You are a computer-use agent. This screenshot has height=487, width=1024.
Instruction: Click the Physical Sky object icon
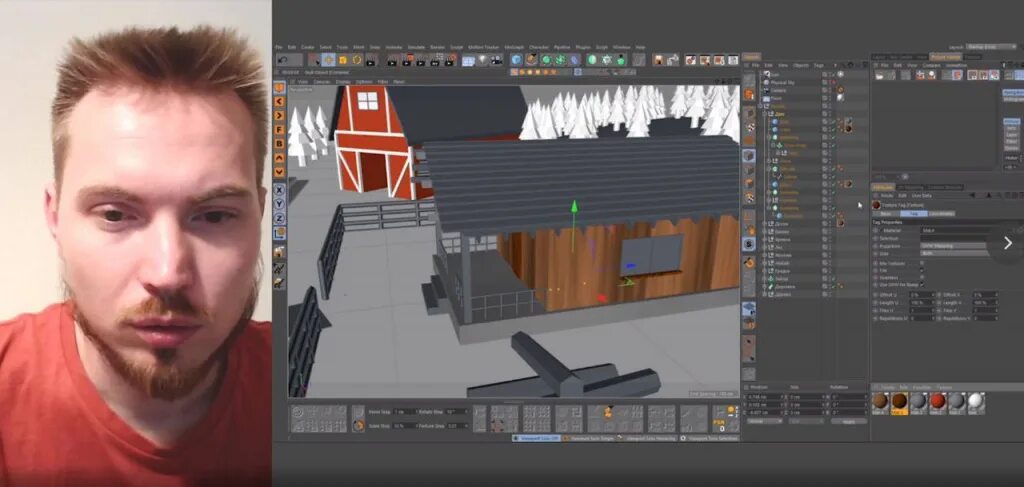(766, 82)
